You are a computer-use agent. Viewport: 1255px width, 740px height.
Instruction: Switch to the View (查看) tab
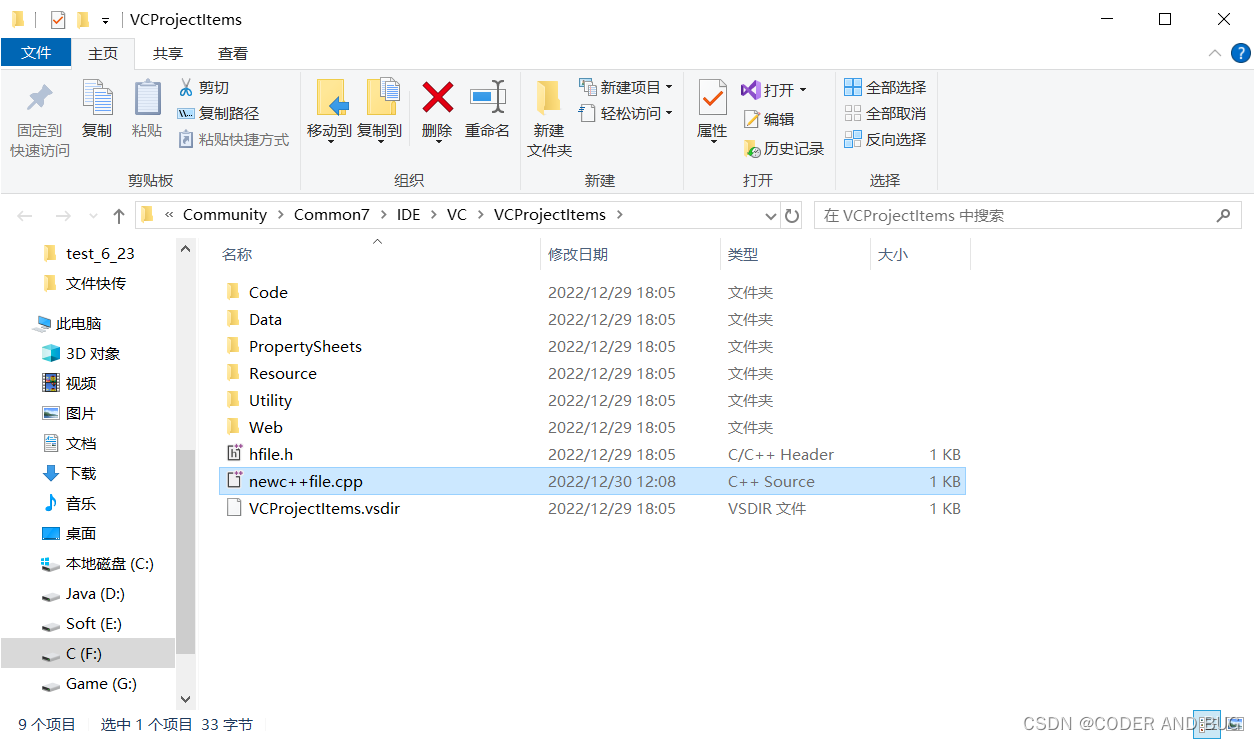[233, 53]
